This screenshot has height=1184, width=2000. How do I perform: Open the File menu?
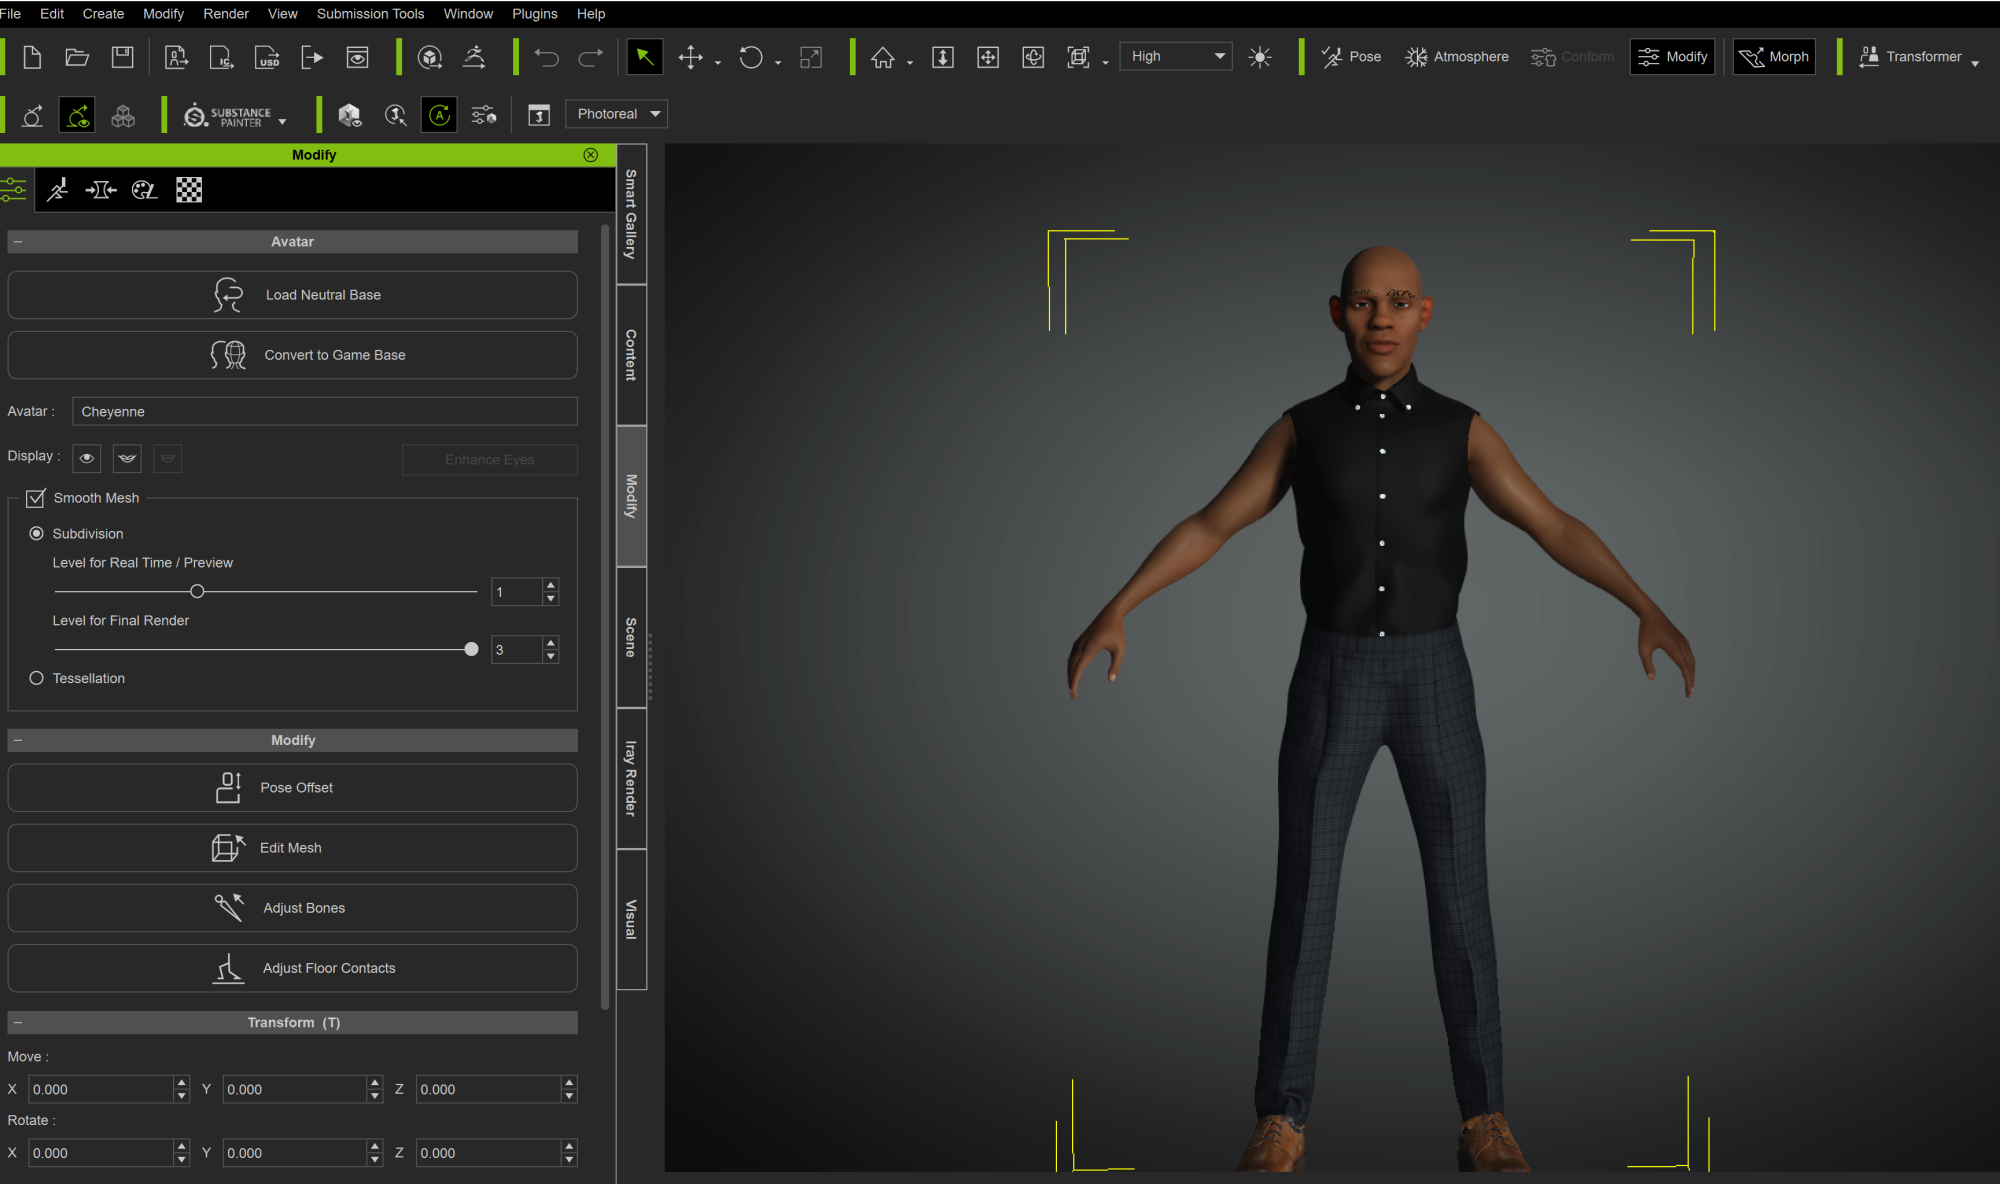point(11,14)
